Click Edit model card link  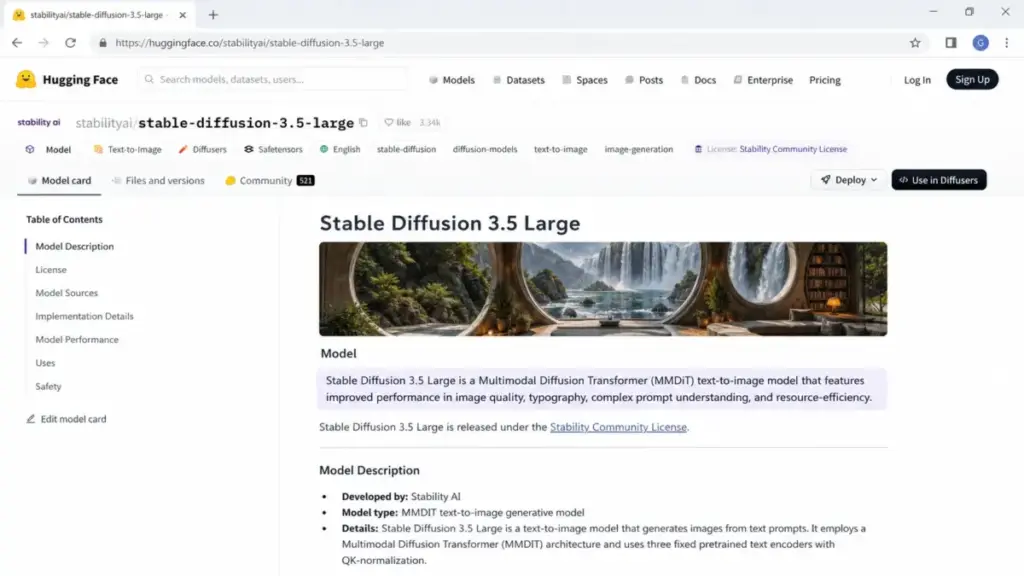[66, 419]
